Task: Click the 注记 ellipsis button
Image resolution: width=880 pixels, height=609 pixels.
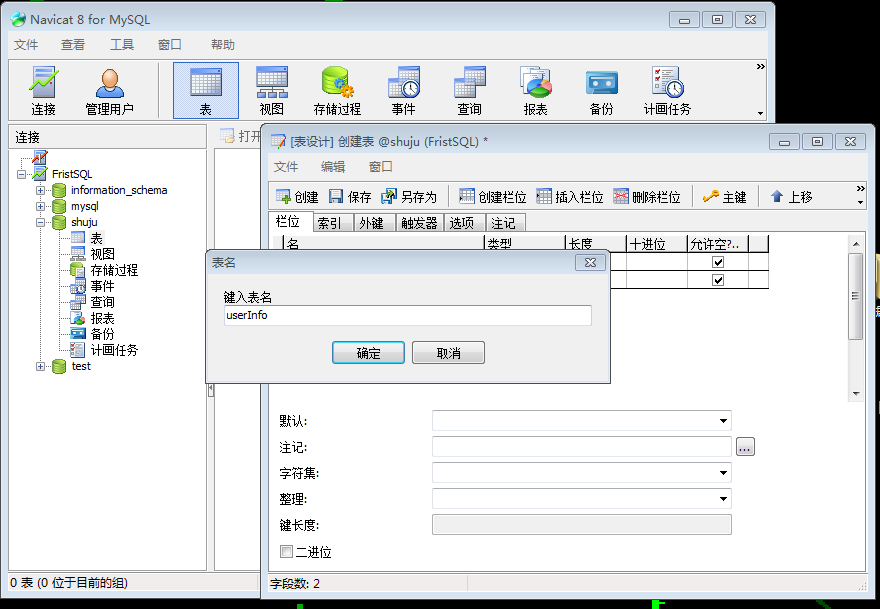Action: (x=744, y=446)
